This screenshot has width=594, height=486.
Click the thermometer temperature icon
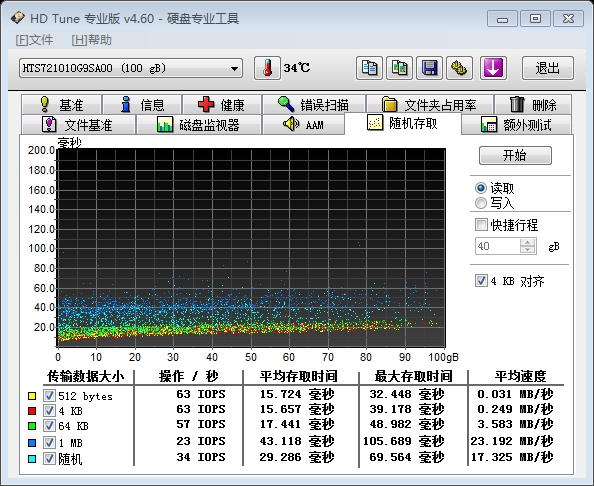267,68
